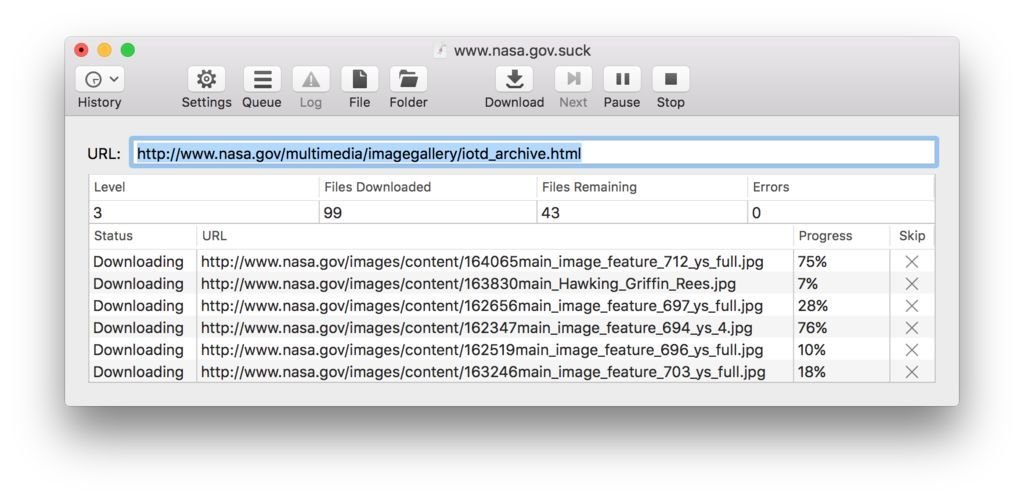Click the 7% progress value
The width and height of the screenshot is (1024, 499).
[808, 283]
